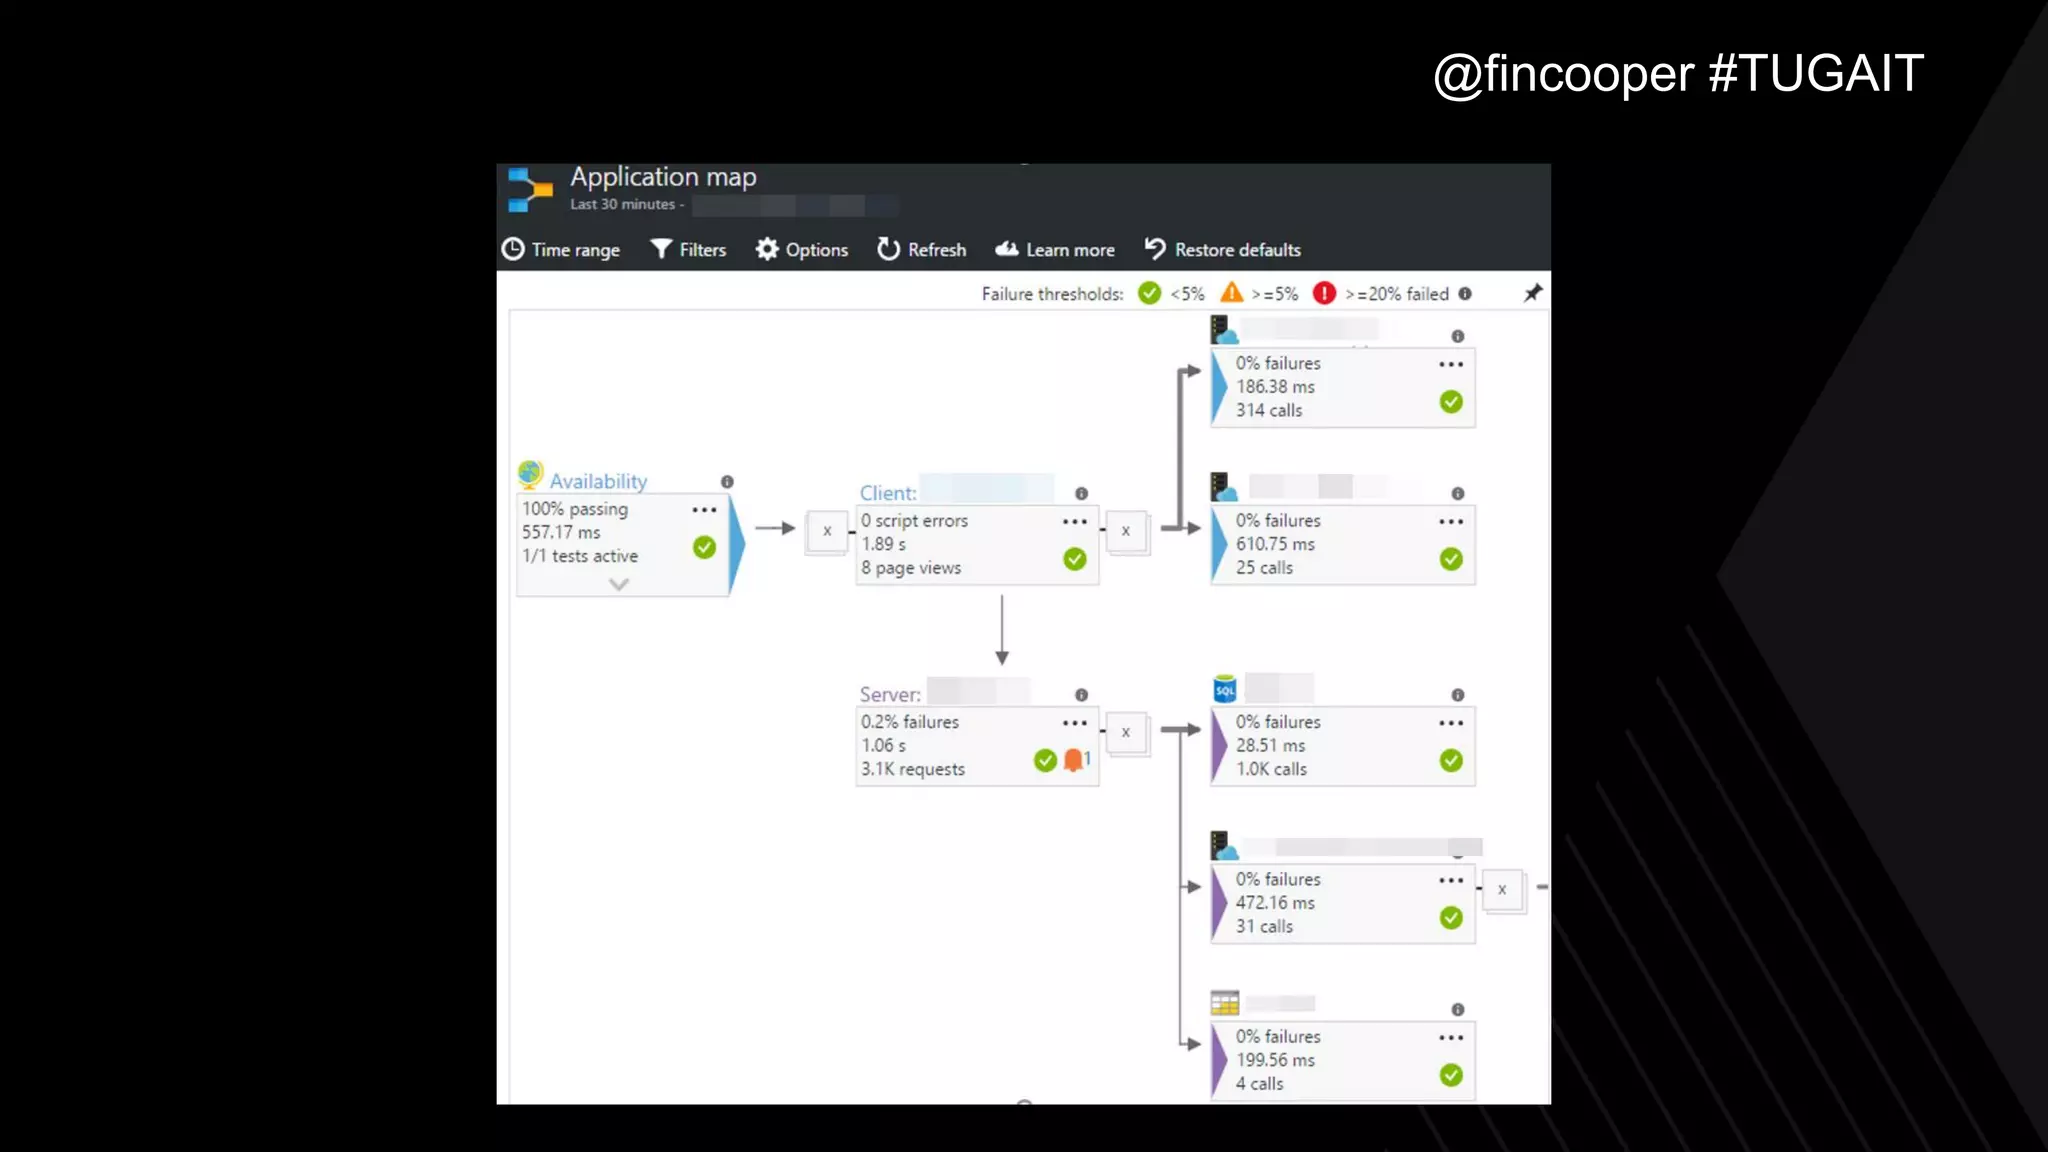This screenshot has height=1152, width=2048.
Task: Click Availability green status check
Action: click(x=704, y=547)
